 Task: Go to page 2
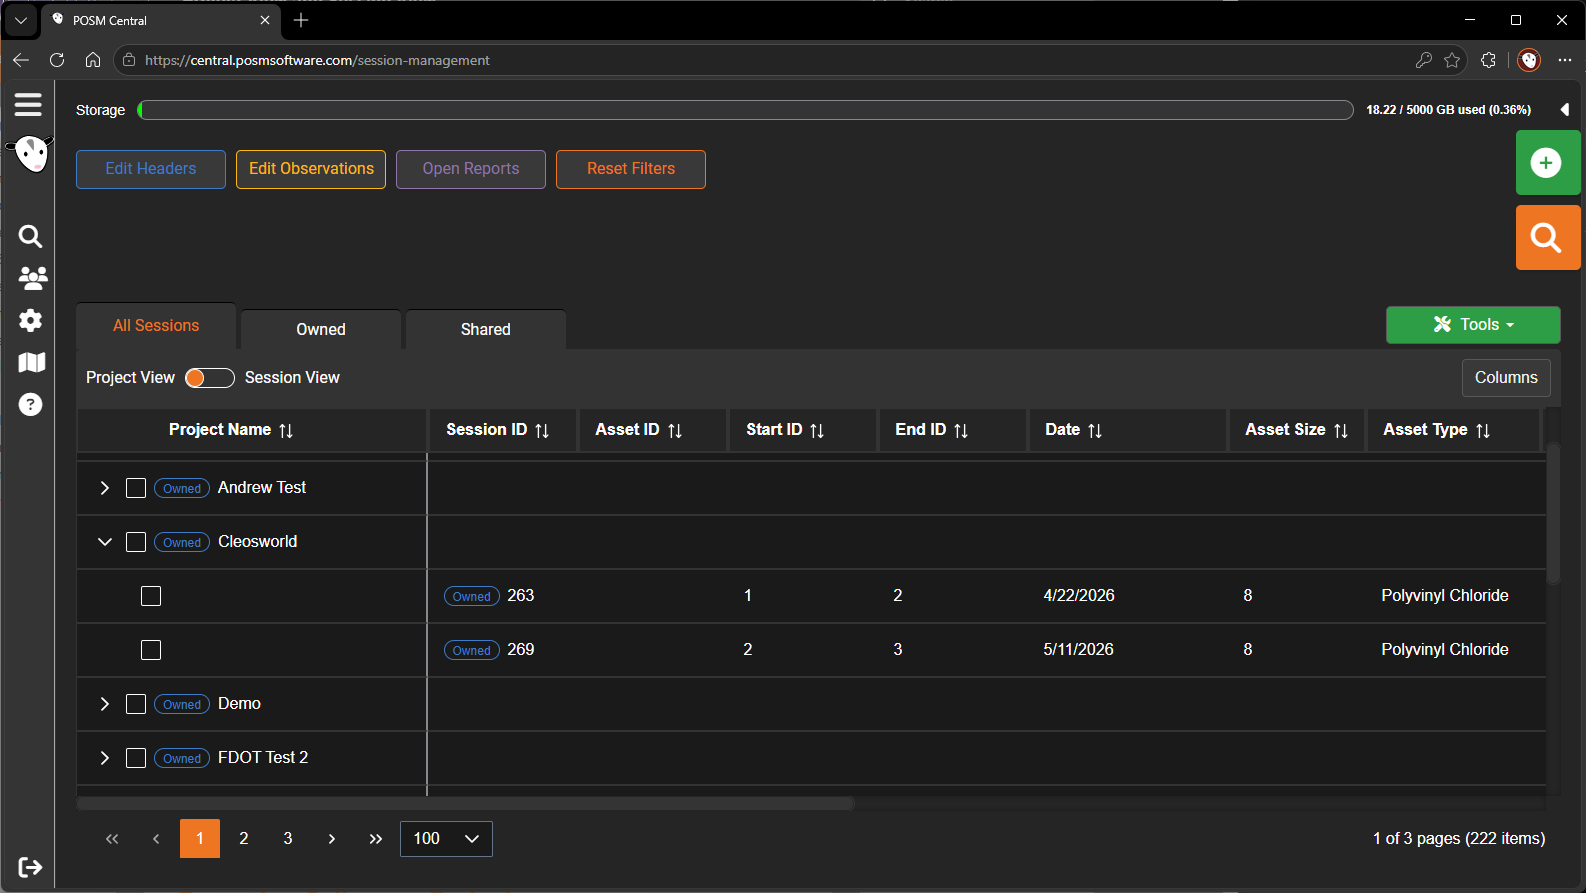click(244, 839)
